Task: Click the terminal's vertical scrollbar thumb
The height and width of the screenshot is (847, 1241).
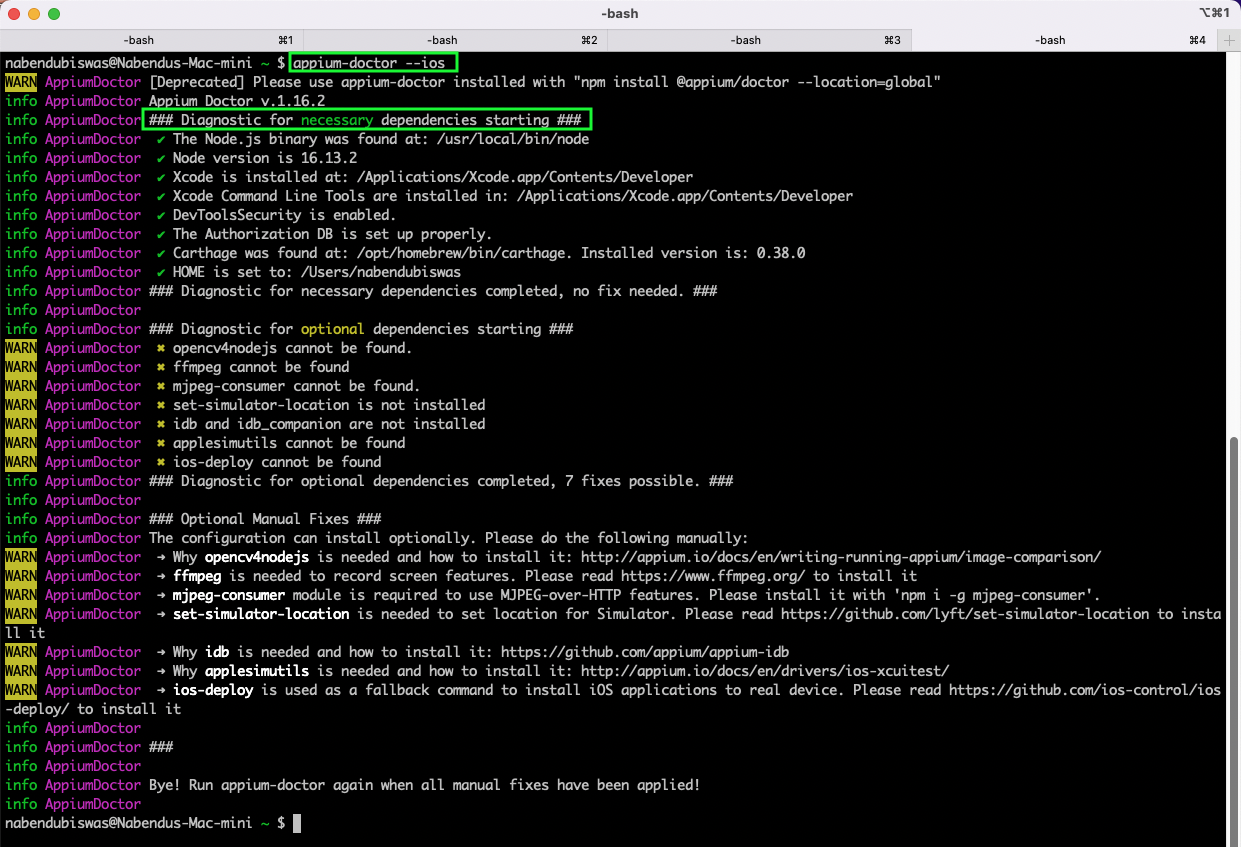Action: point(1234,640)
